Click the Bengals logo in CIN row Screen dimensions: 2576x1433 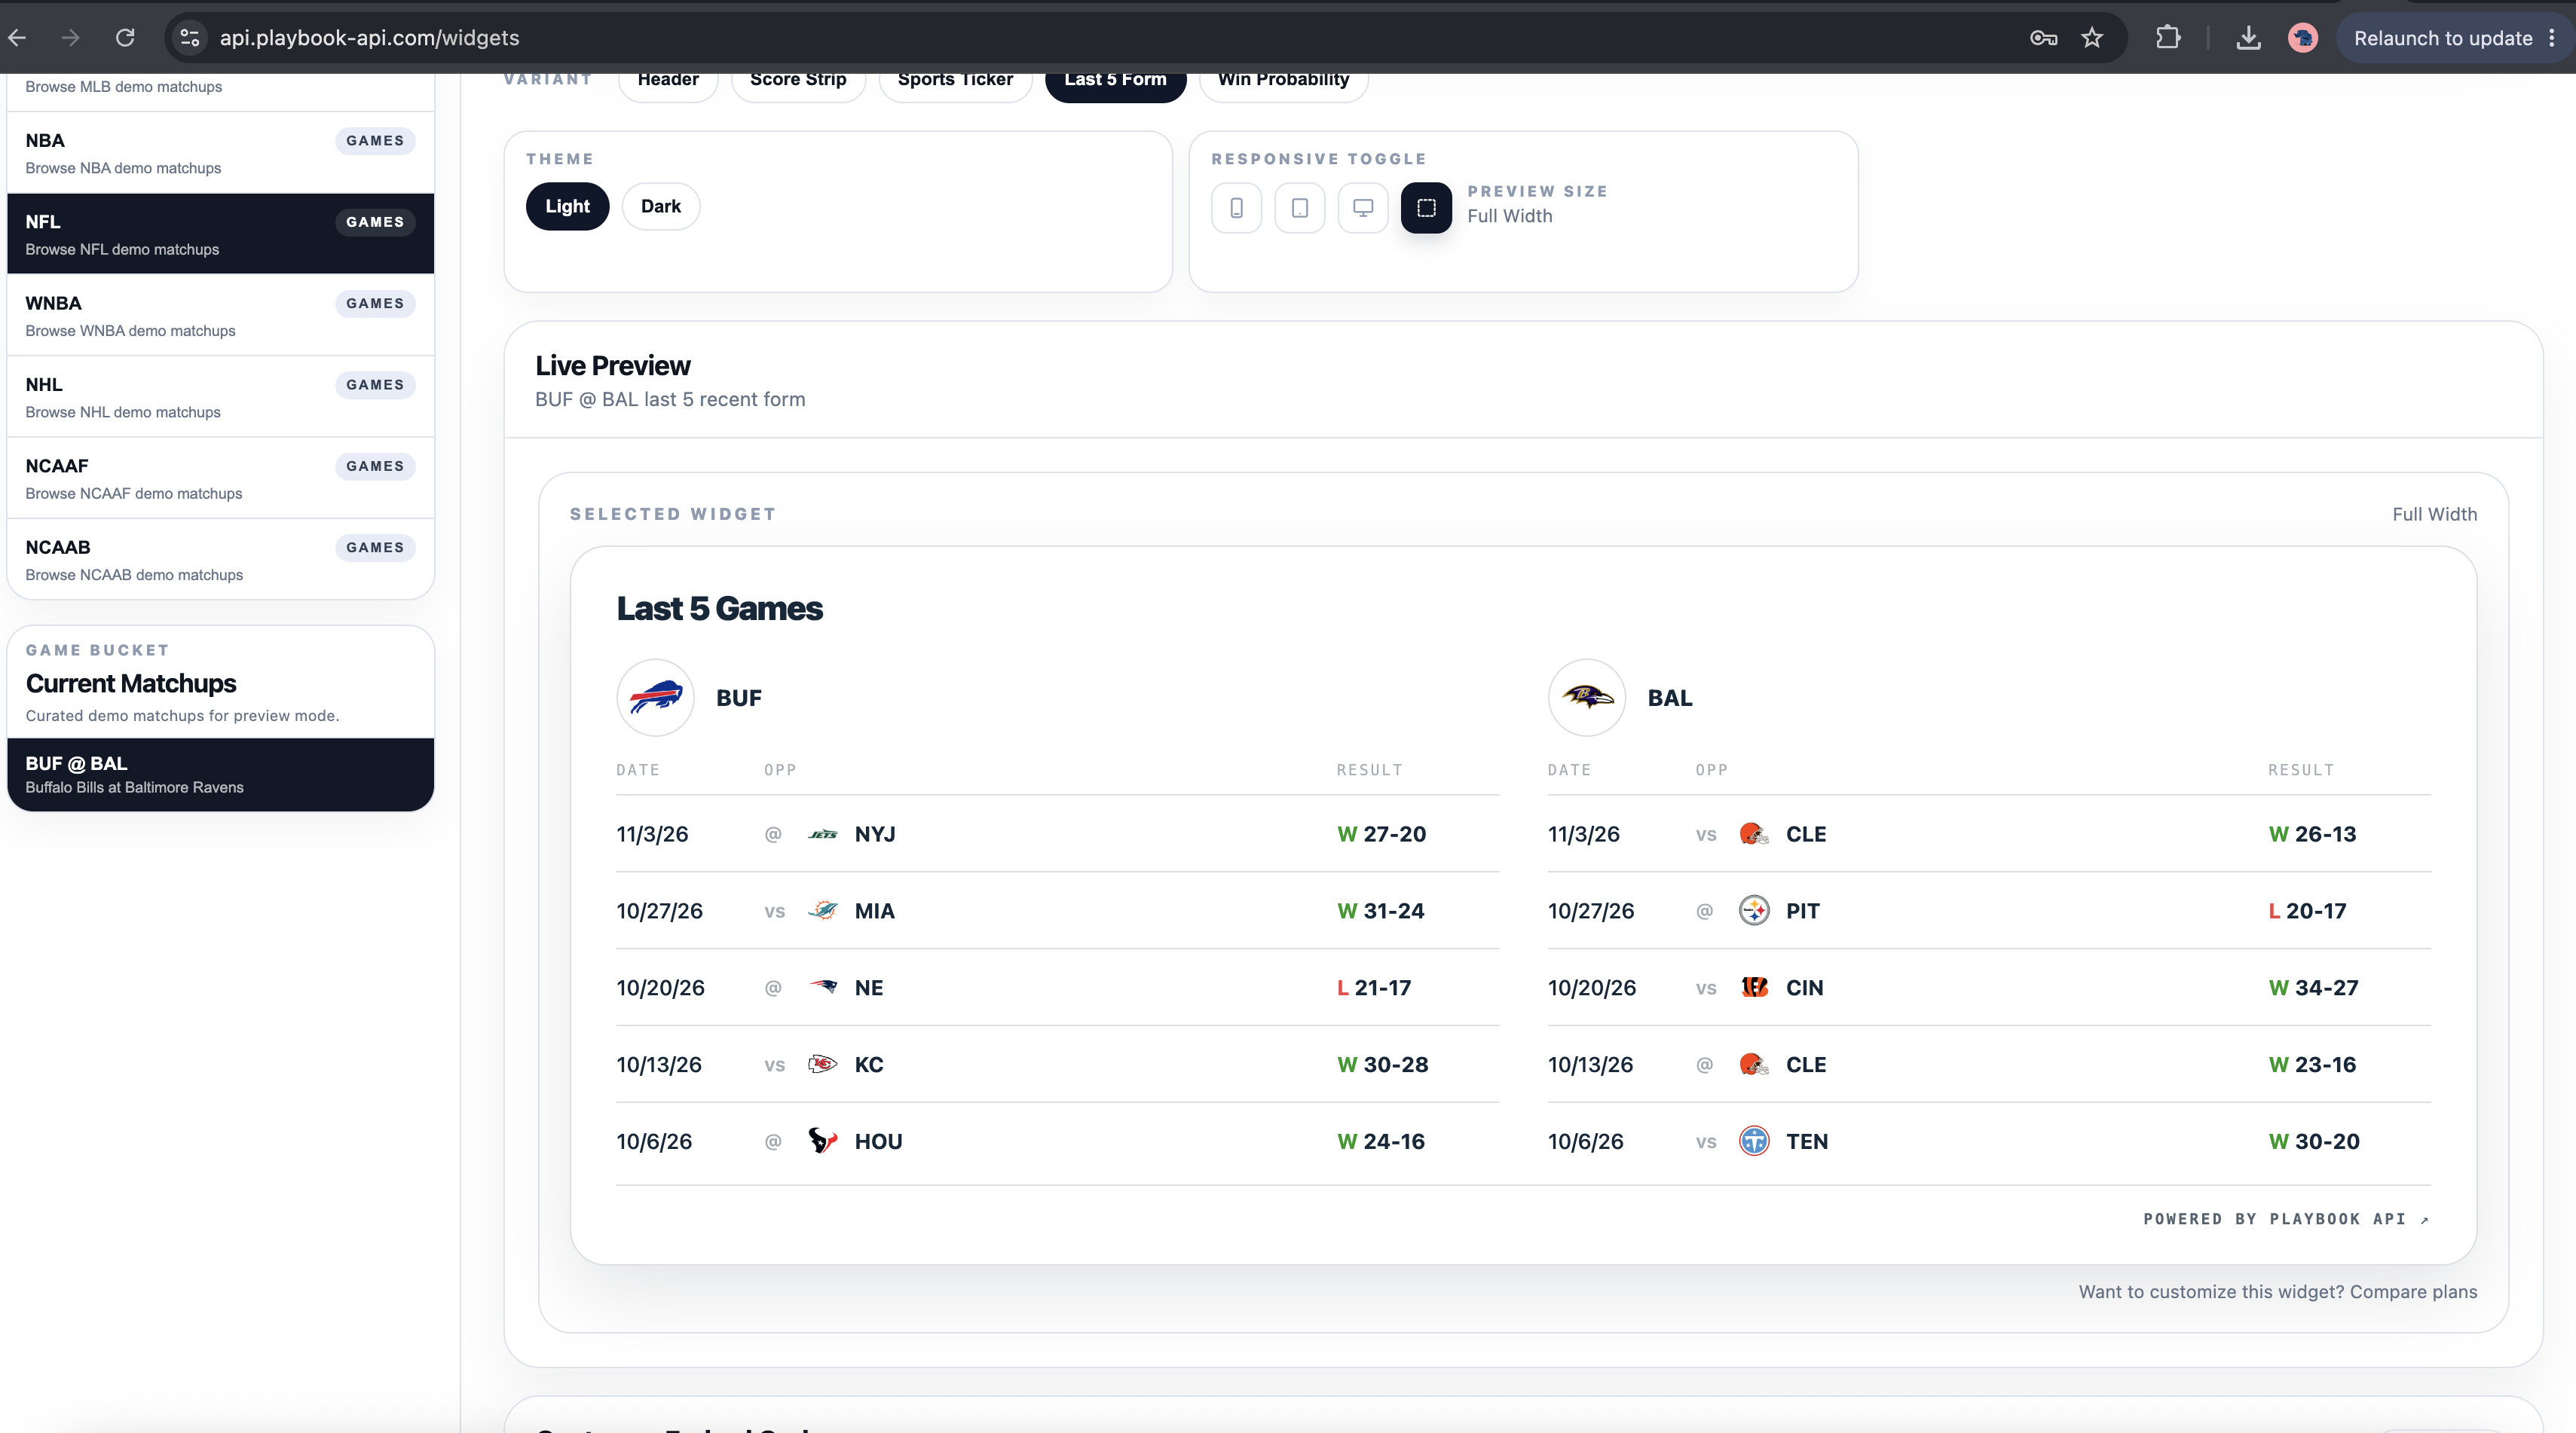pos(1754,988)
